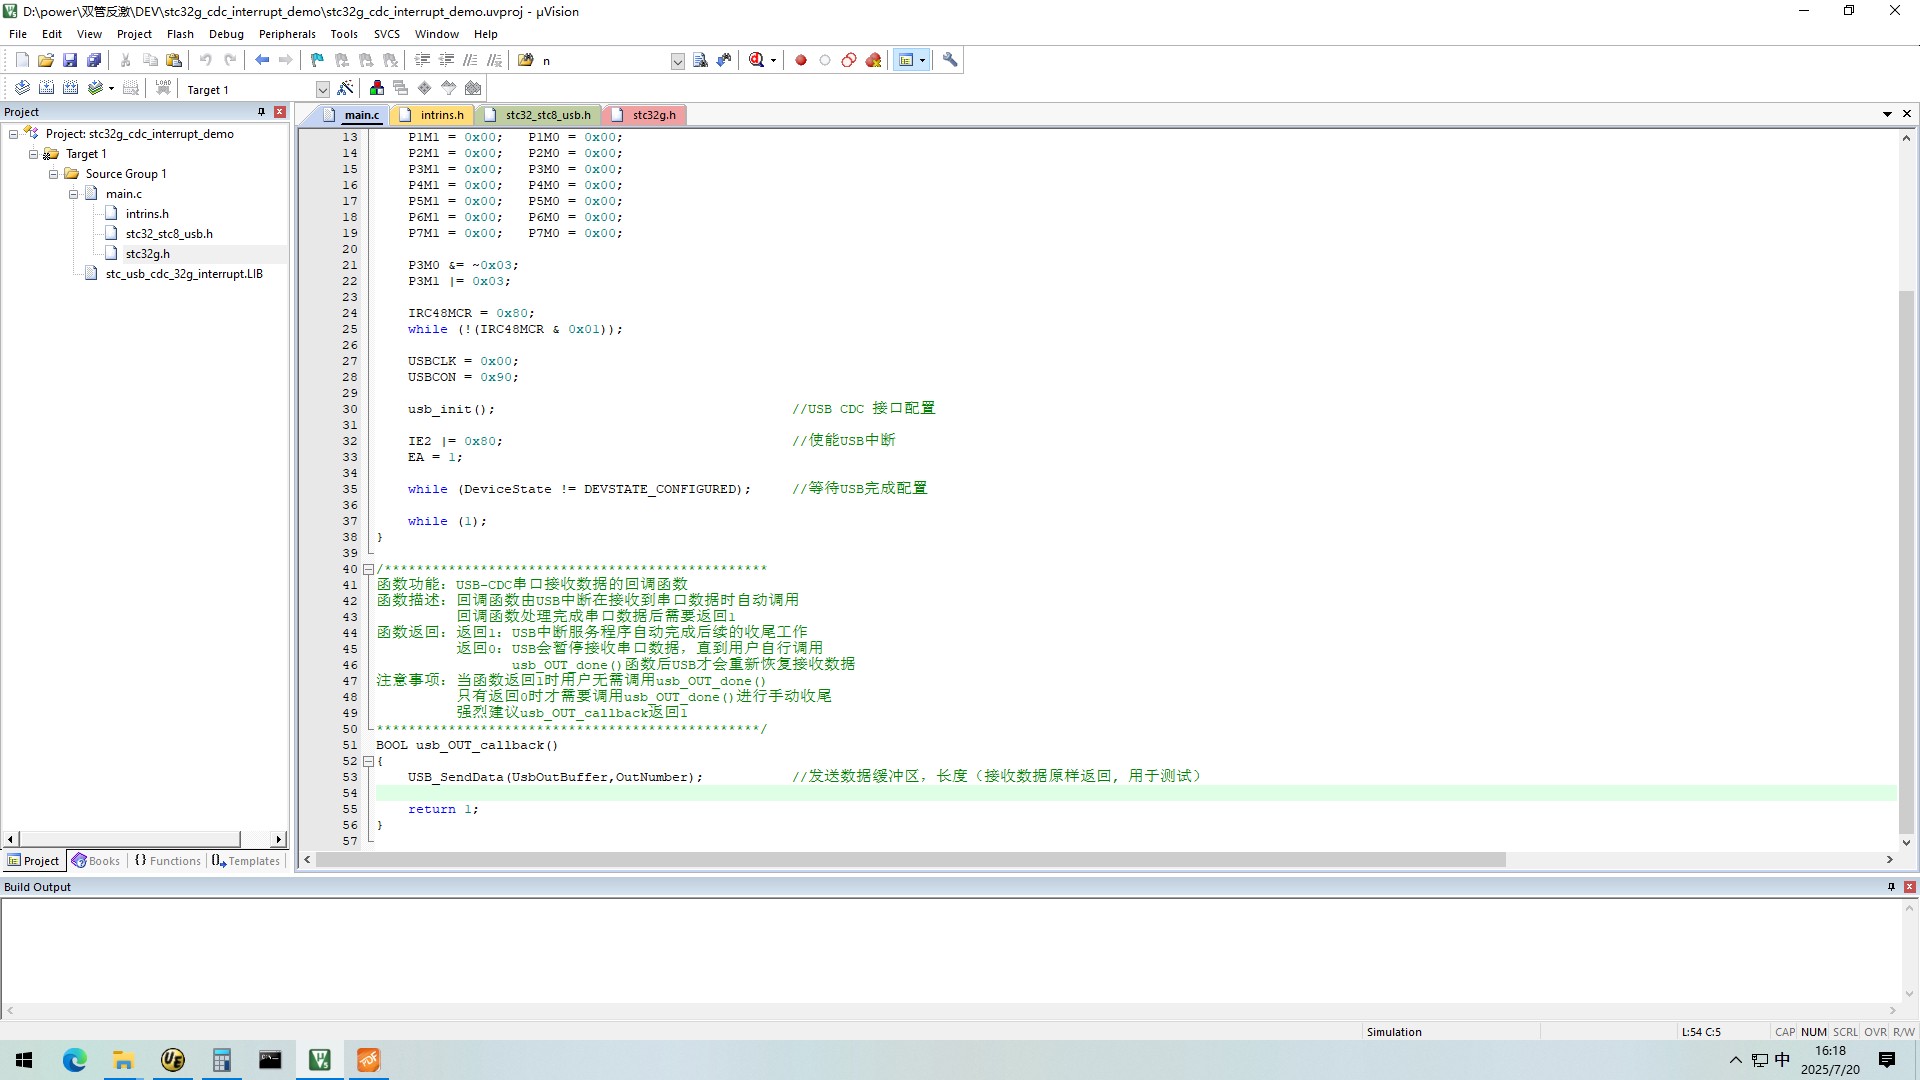Switch to stc32g.h editor tab

(x=645, y=115)
